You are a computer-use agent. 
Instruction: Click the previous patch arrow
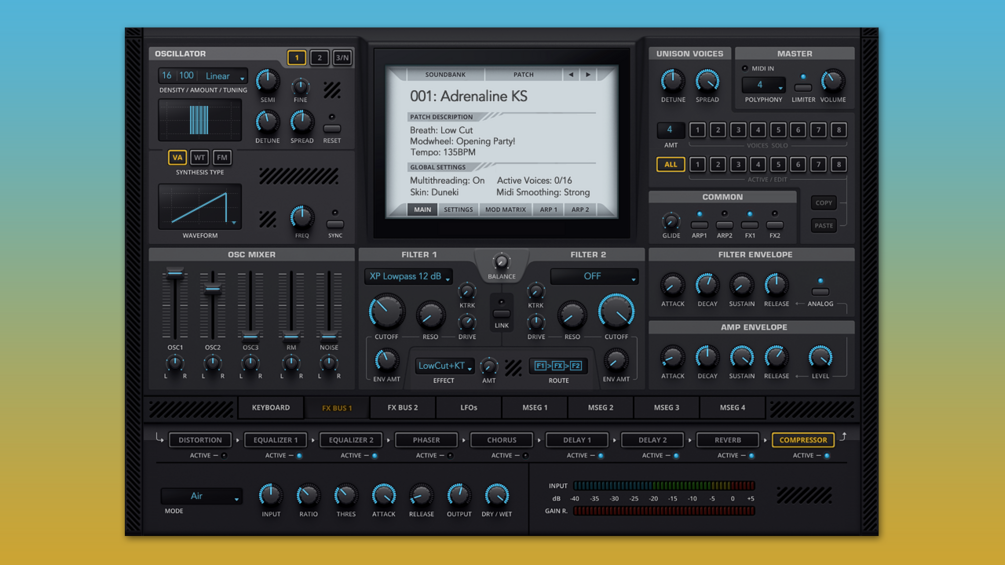570,75
